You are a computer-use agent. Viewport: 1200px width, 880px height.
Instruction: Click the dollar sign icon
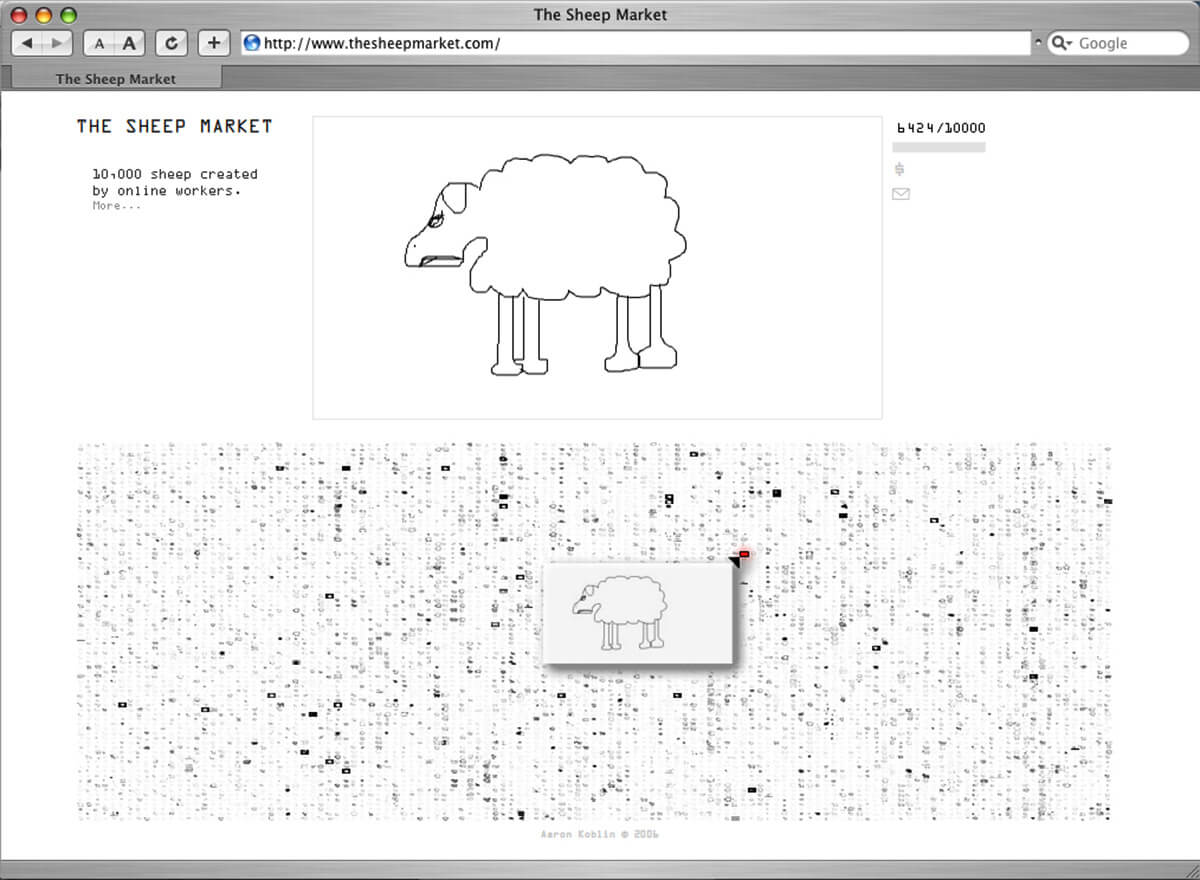(900, 169)
